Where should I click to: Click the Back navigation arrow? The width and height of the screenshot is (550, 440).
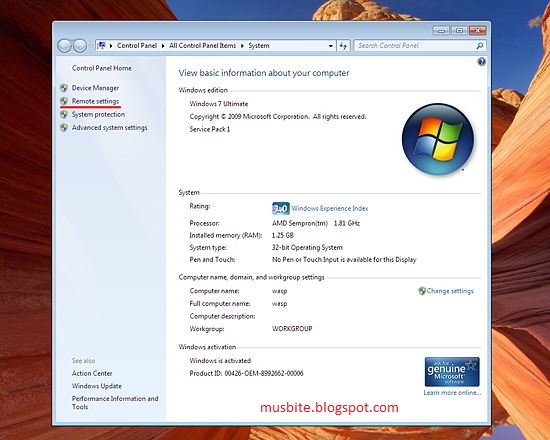[x=64, y=46]
